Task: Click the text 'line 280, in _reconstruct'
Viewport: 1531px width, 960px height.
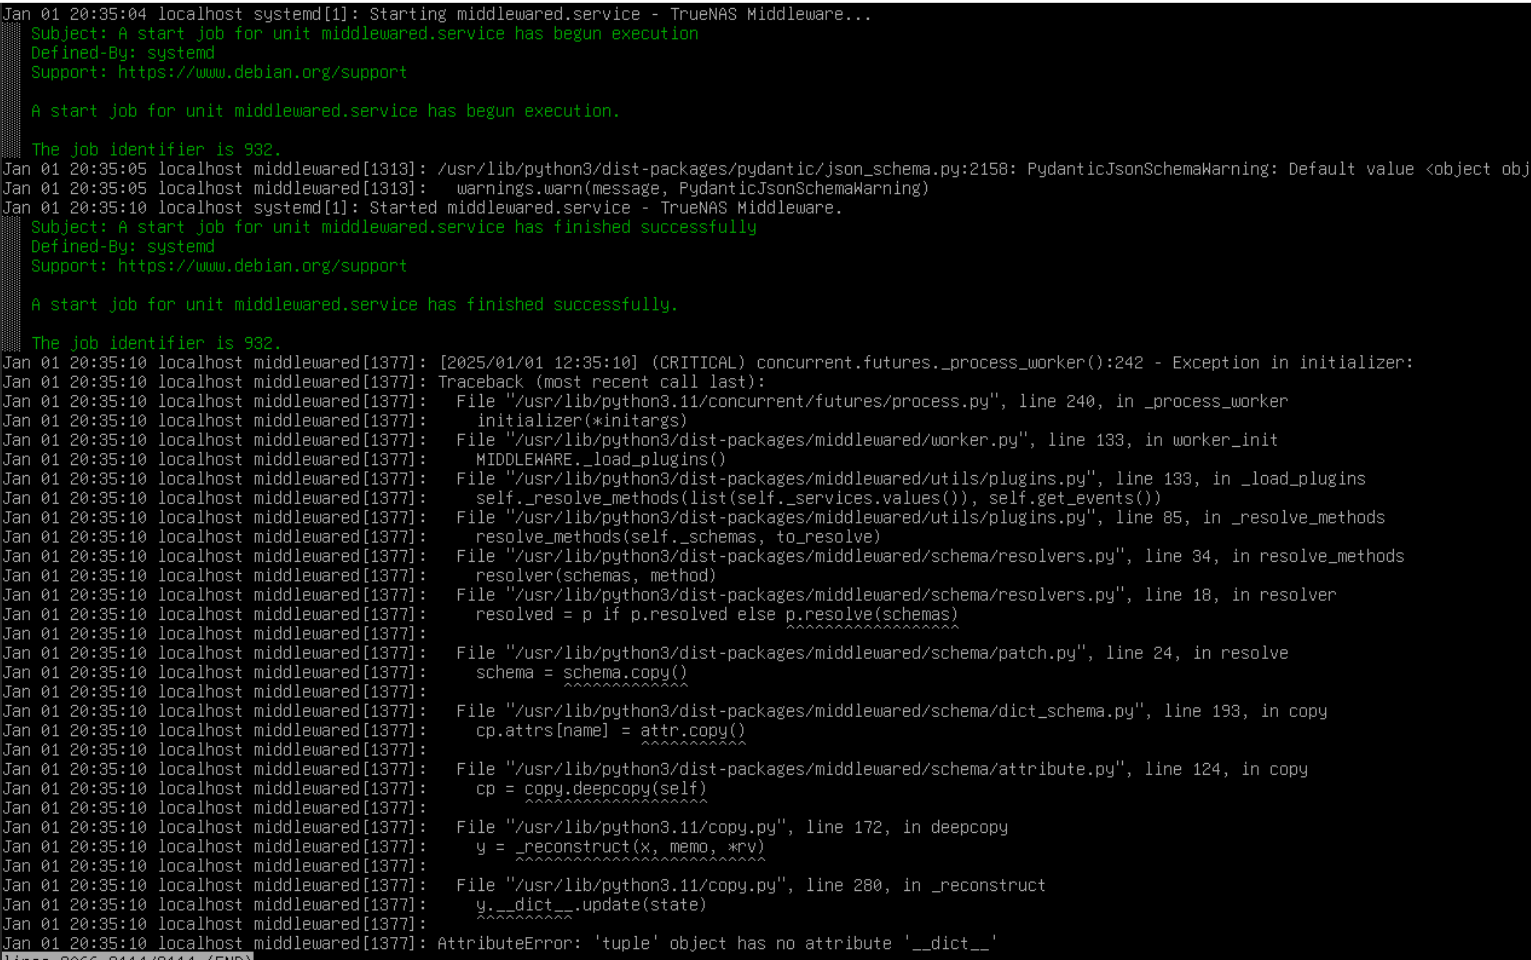Action: pos(926,885)
